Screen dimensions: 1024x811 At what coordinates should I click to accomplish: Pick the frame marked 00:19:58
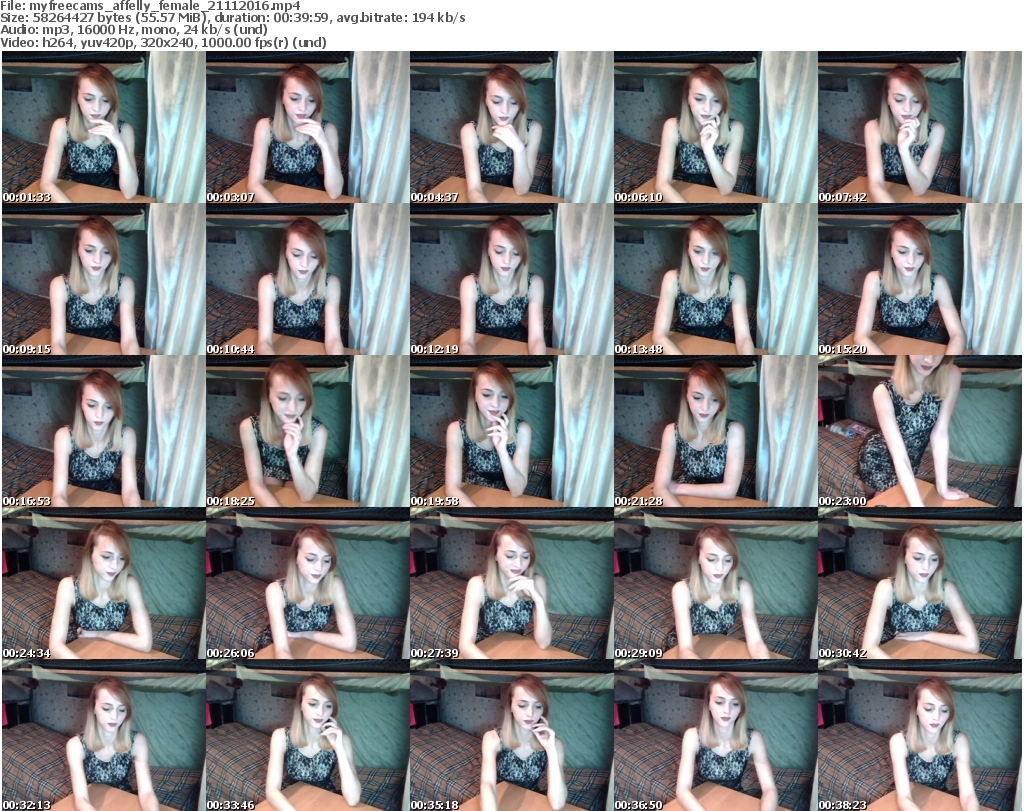click(x=511, y=432)
